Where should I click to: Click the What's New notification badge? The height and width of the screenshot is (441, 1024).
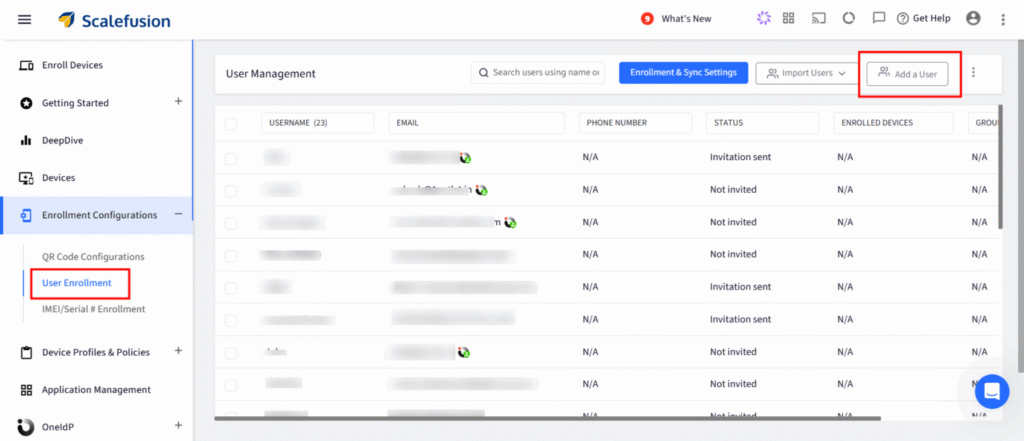pos(647,19)
